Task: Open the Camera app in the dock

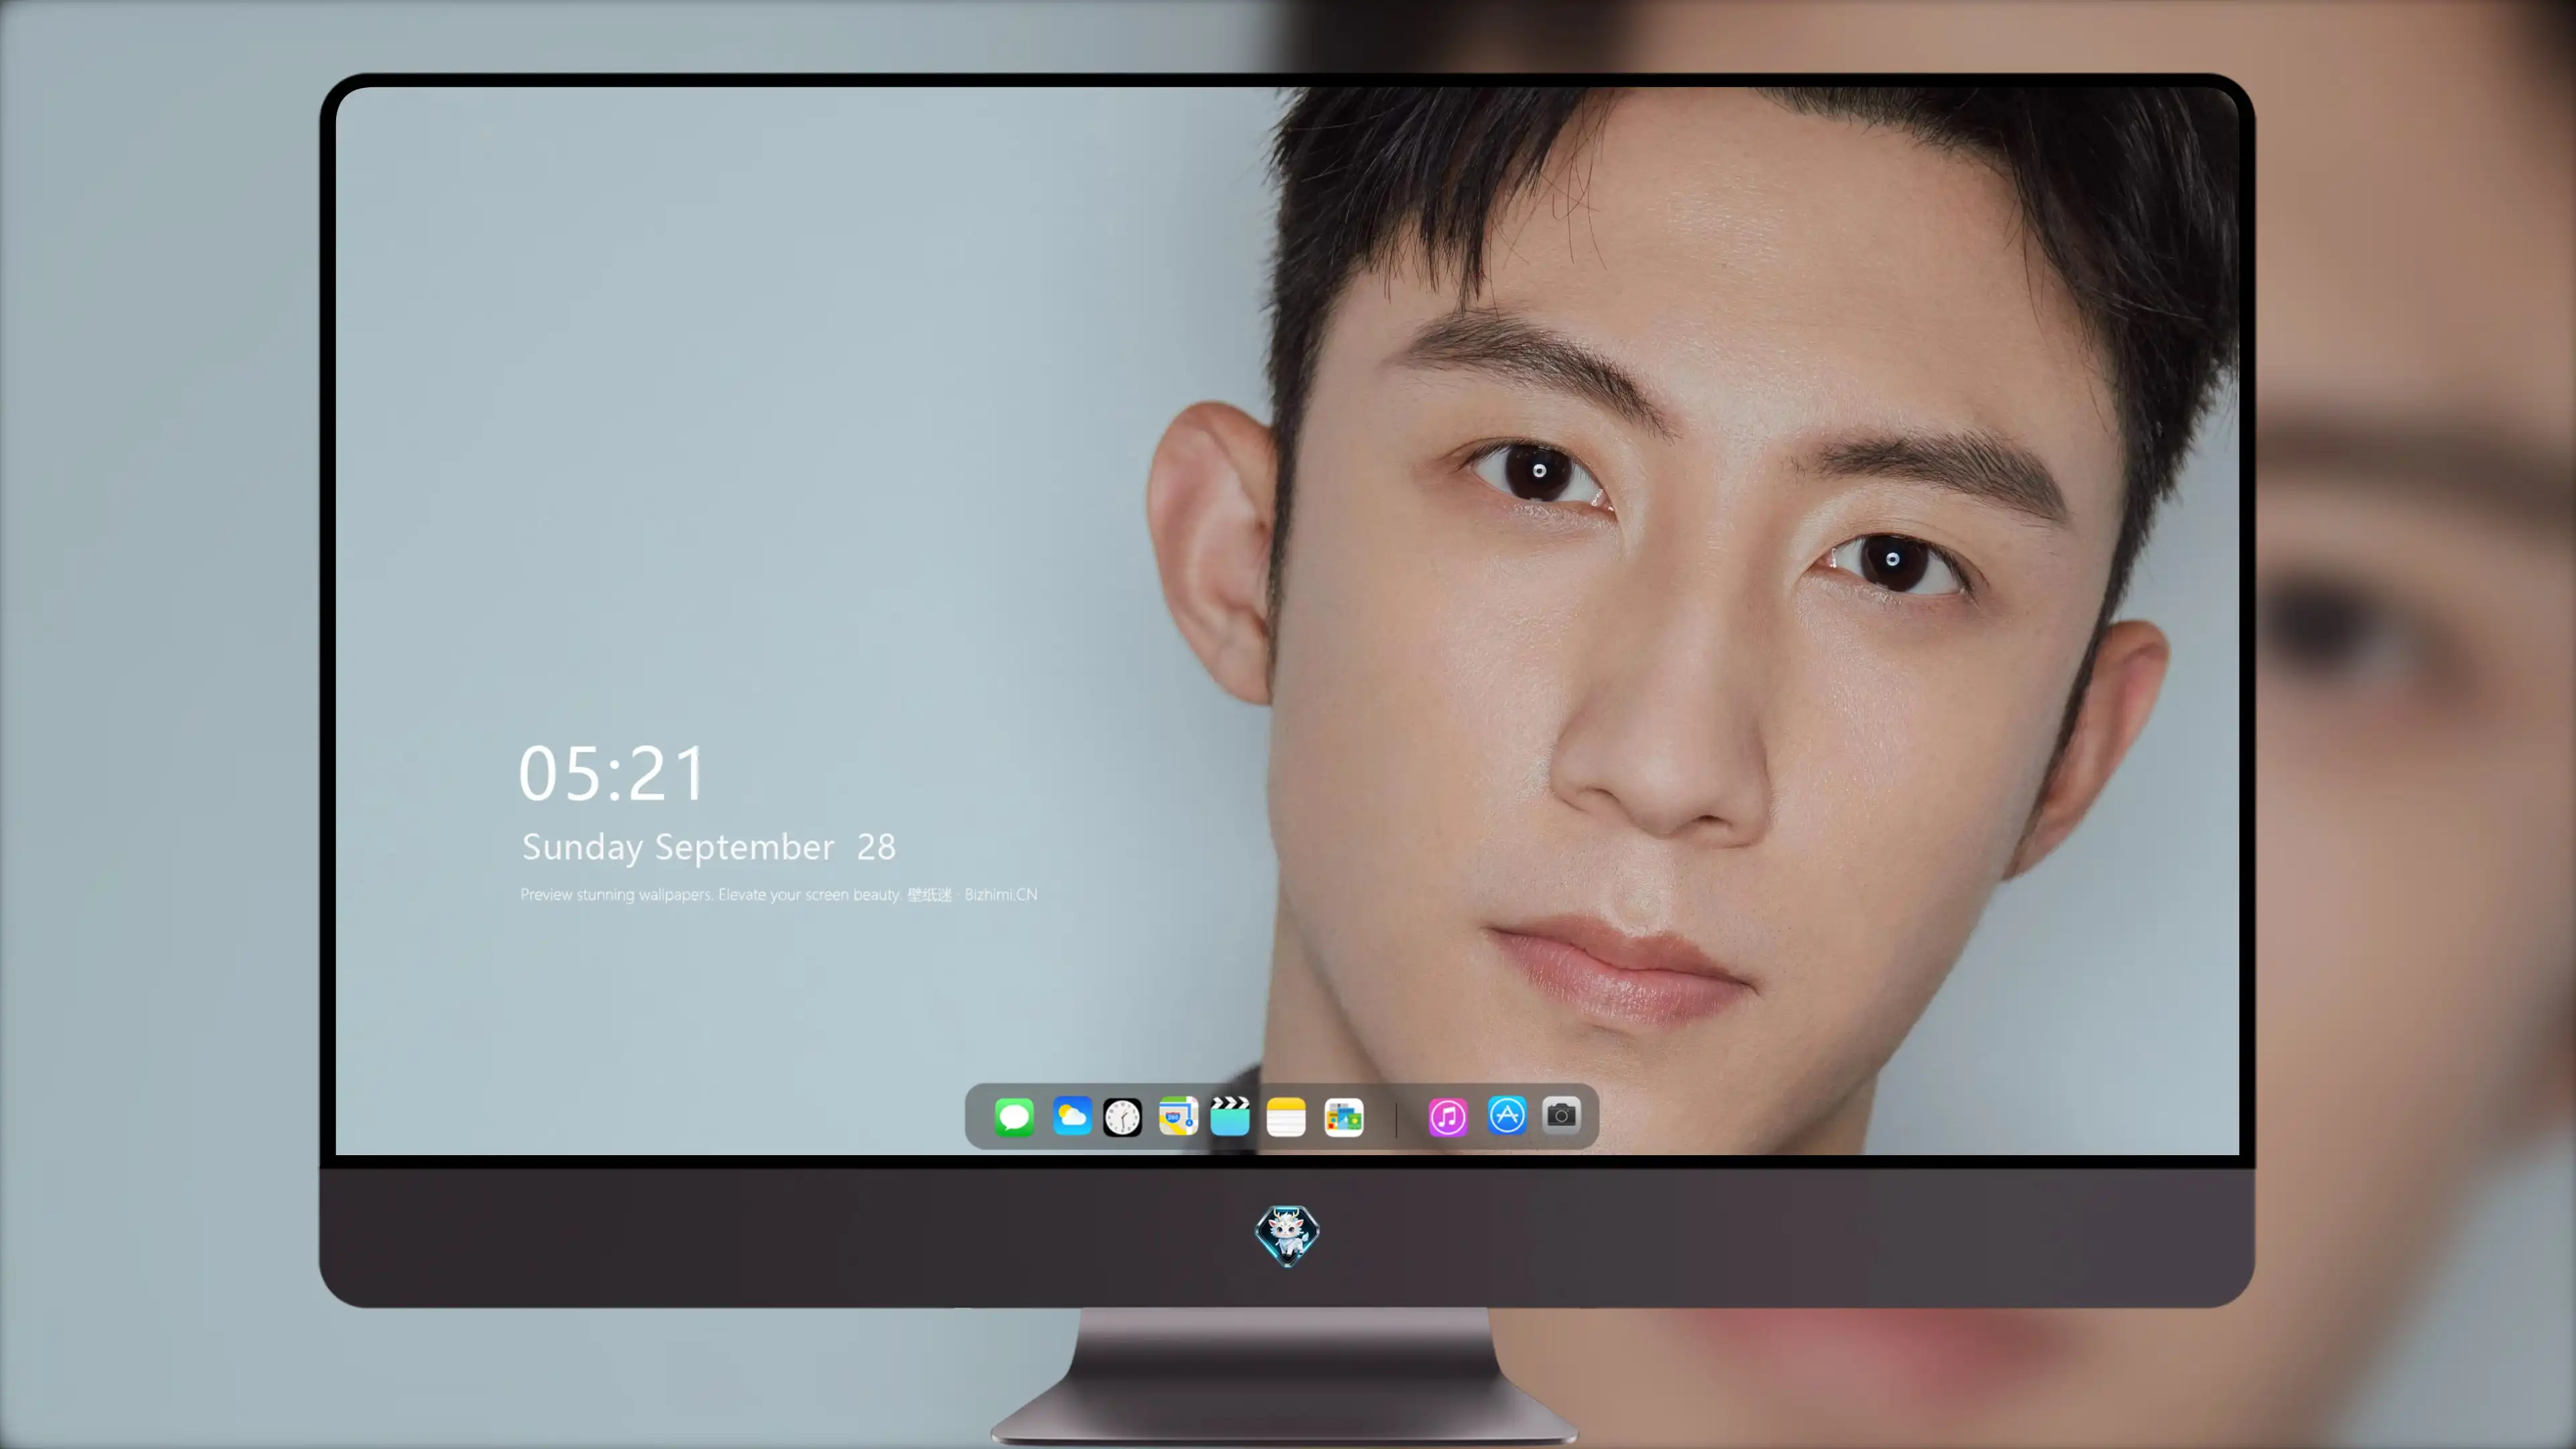Action: click(x=1561, y=1115)
